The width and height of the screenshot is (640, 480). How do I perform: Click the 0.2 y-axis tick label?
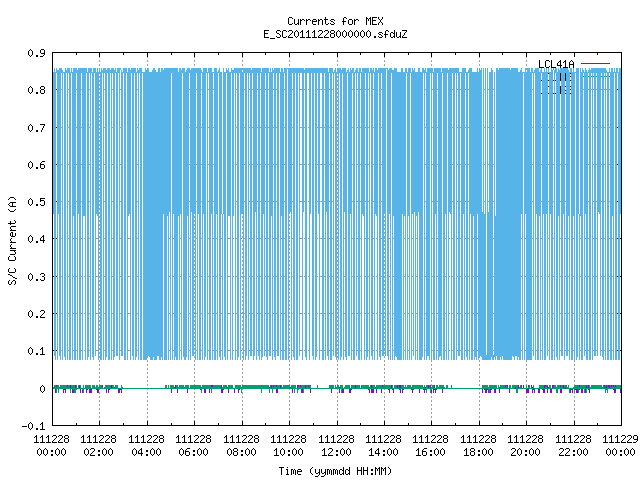coord(36,314)
